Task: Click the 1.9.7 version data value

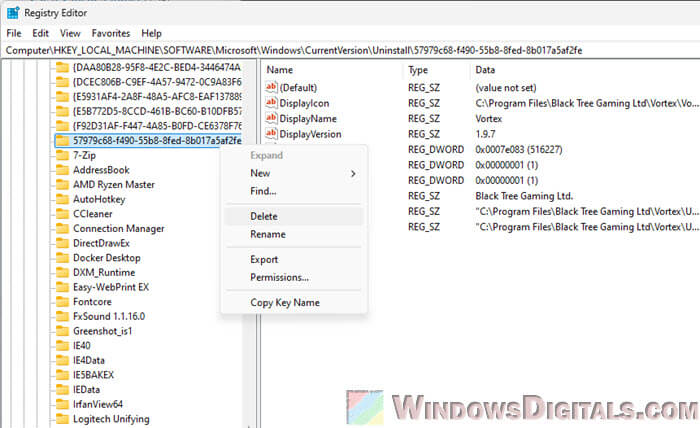Action: pyautogui.click(x=485, y=134)
